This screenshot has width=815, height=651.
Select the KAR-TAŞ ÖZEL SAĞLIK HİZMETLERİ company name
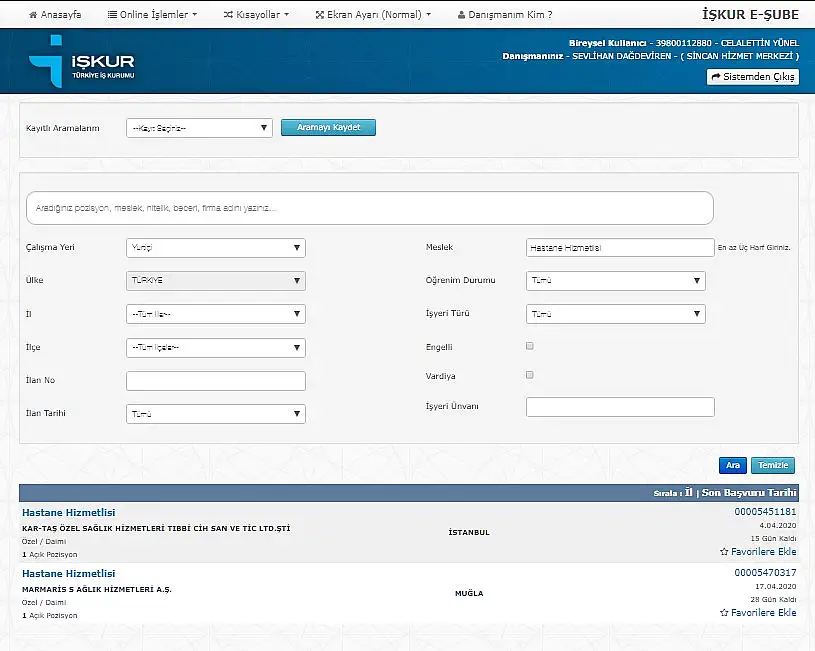click(x=156, y=528)
